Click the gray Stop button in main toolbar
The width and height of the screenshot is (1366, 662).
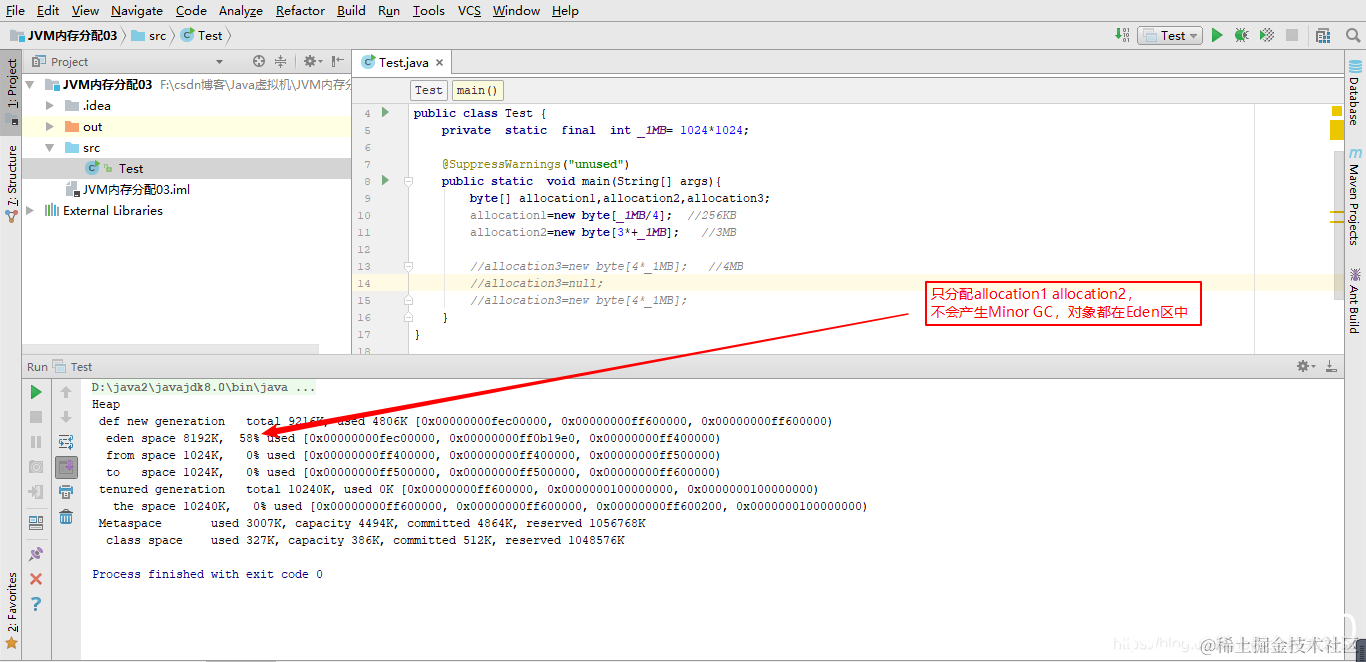(1292, 35)
